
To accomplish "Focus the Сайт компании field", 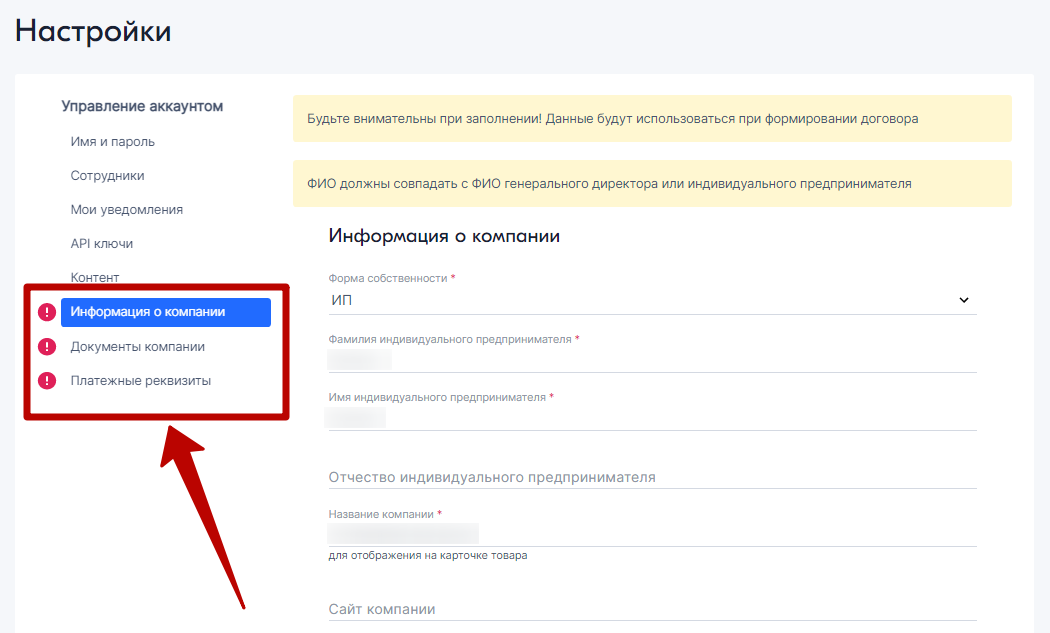I will tap(652, 609).
